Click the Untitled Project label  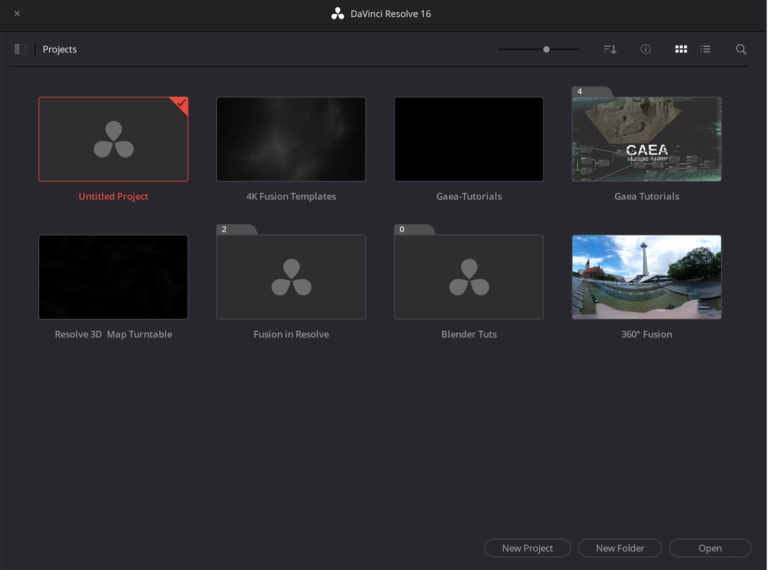coord(113,196)
